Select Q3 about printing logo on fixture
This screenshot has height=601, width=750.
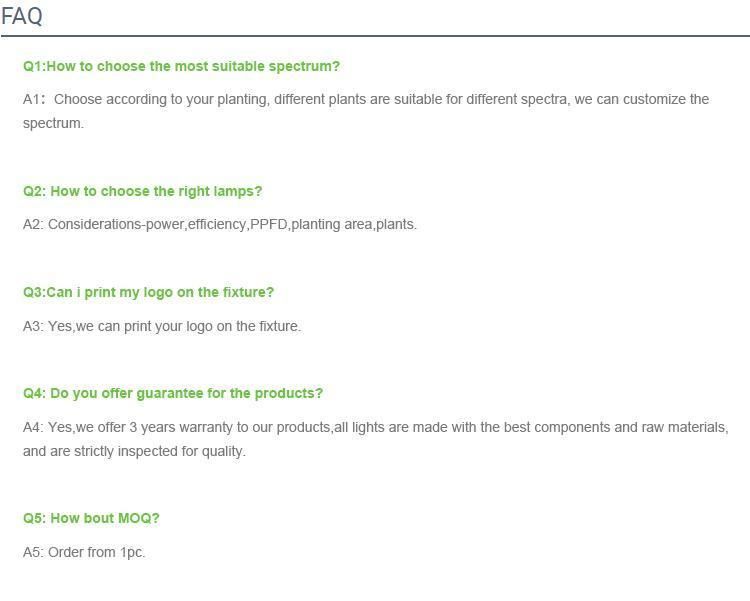pyautogui.click(x=148, y=292)
